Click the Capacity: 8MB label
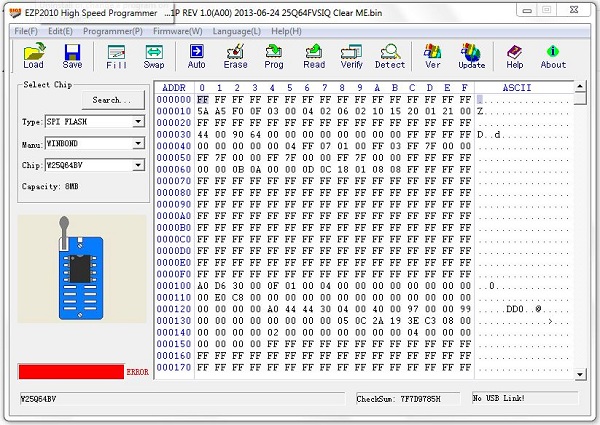This screenshot has height=425, width=600. click(x=50, y=186)
